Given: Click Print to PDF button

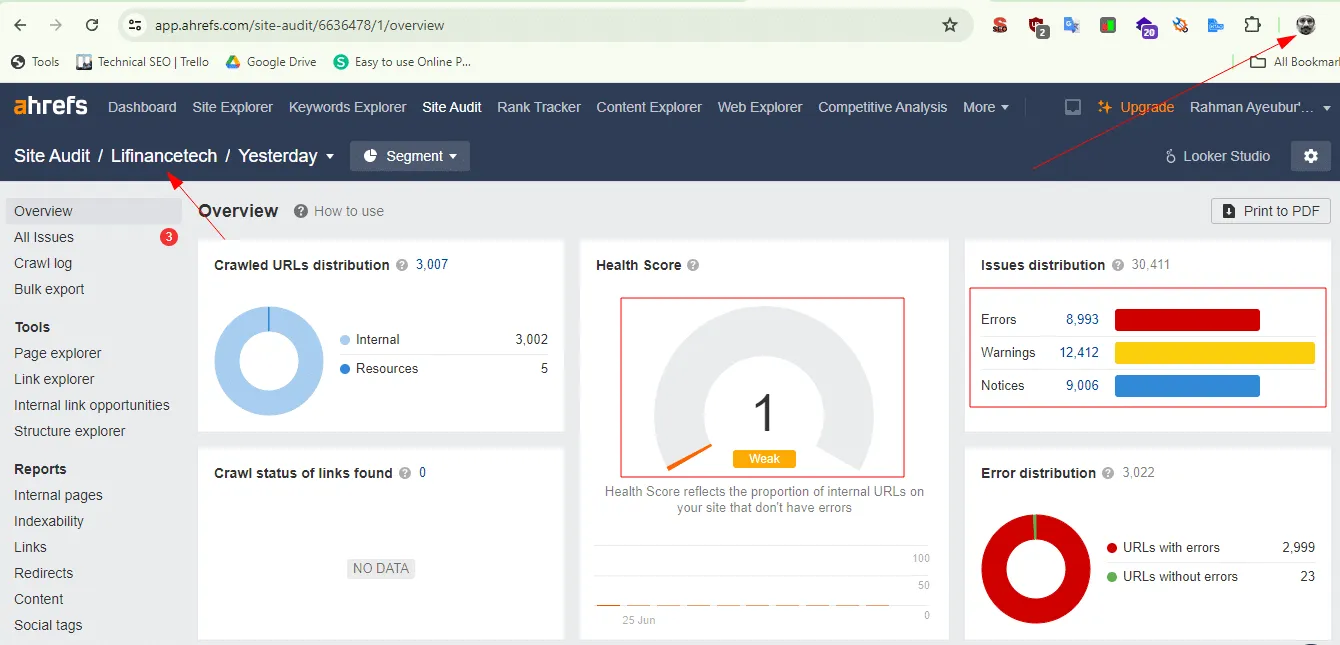Looking at the screenshot, I should tap(1271, 211).
